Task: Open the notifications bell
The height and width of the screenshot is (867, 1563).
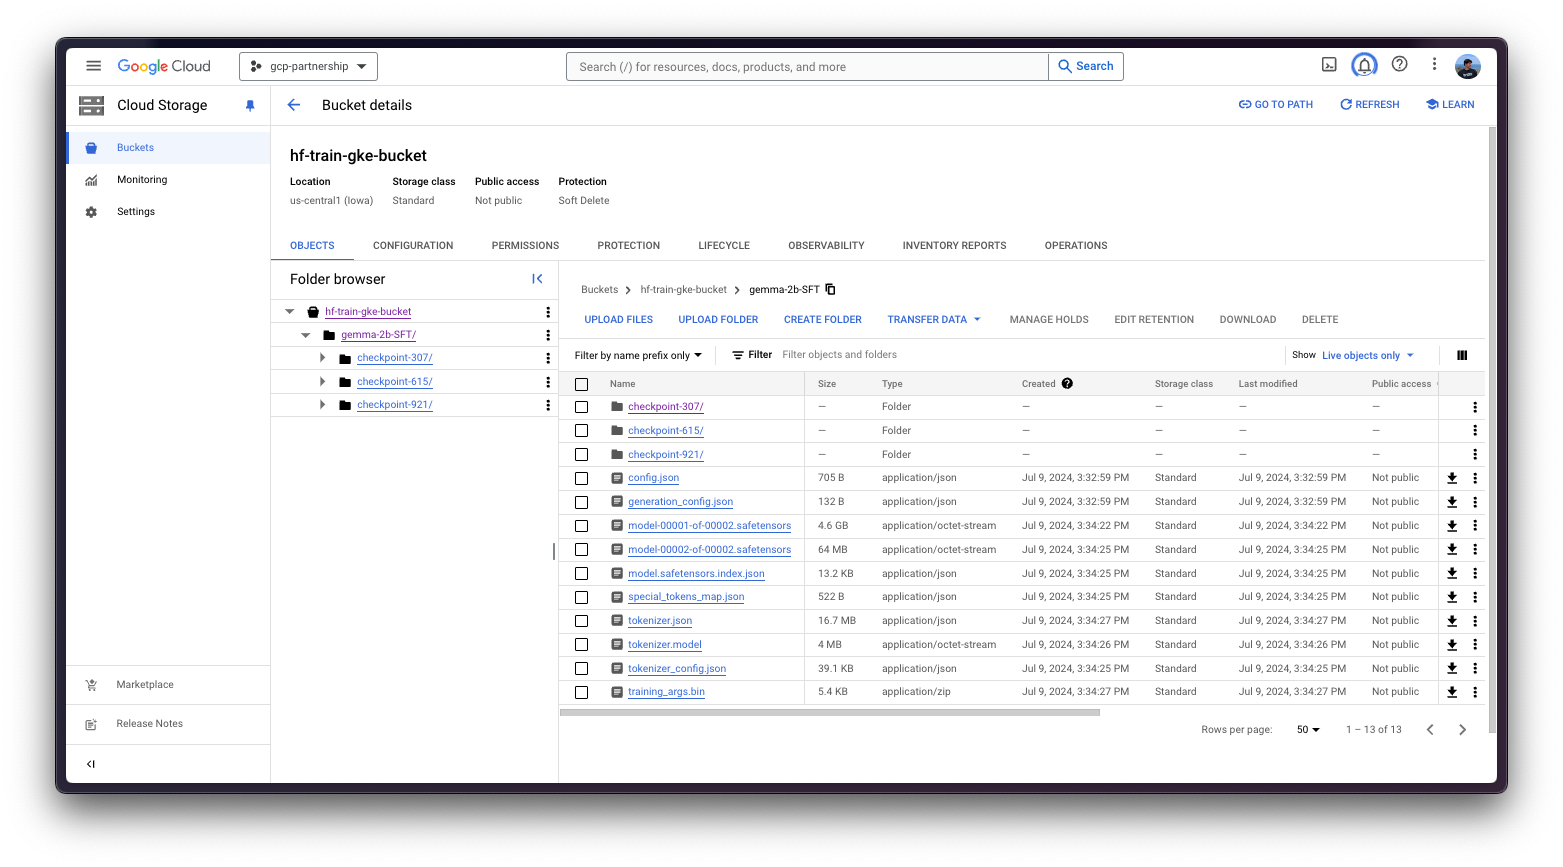Action: (1364, 66)
